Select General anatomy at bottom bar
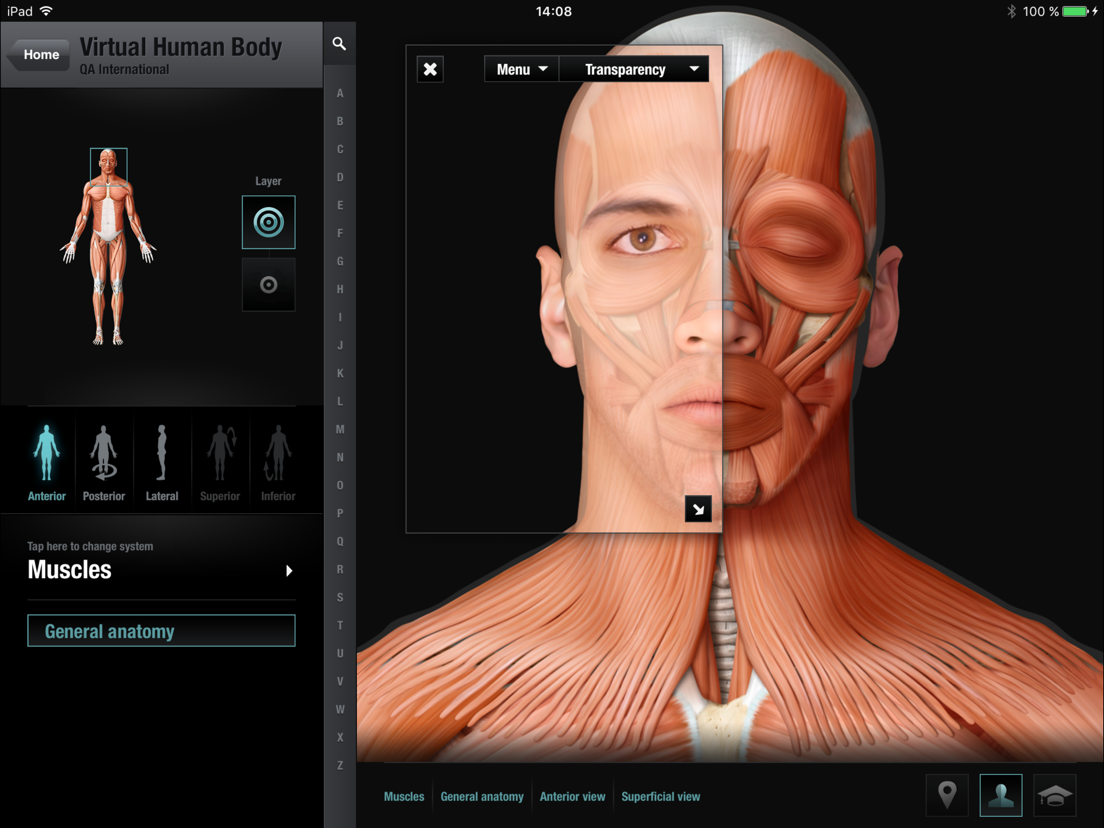Image resolution: width=1104 pixels, height=828 pixels. tap(482, 796)
